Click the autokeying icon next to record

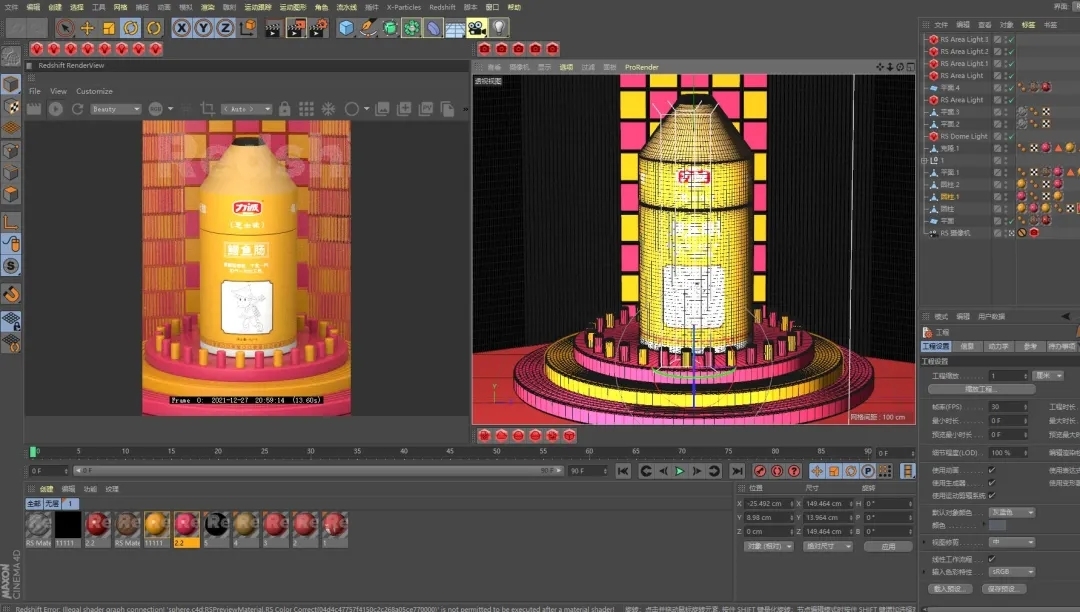tap(777, 471)
